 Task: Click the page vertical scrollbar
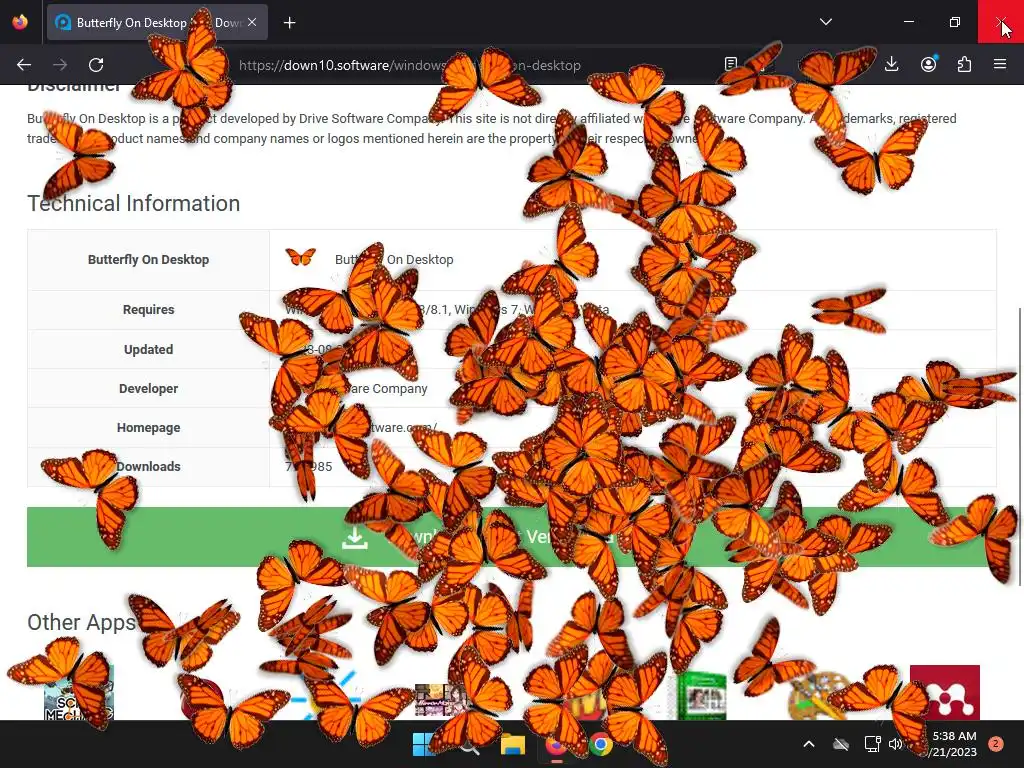[x=1019, y=446]
